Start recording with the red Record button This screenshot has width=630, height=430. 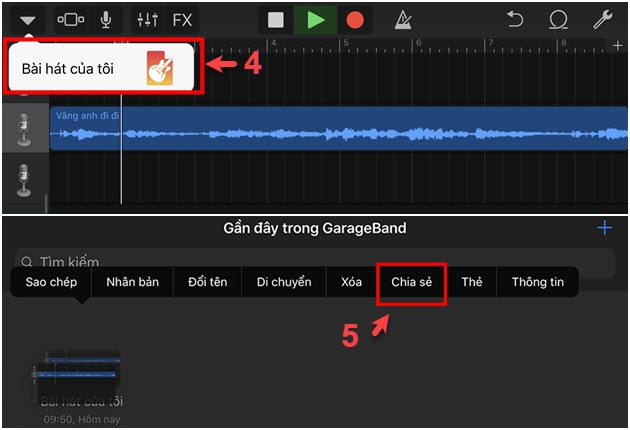[354, 20]
